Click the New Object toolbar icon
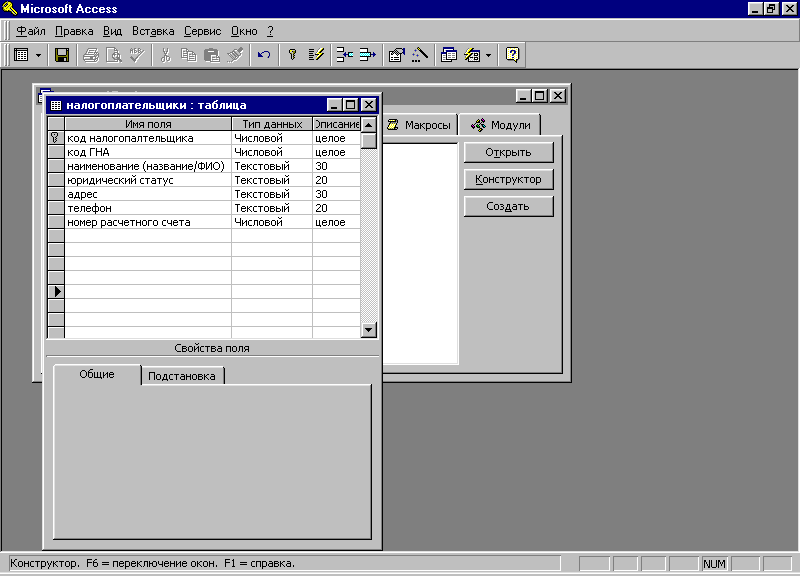This screenshot has height=576, width=800. click(x=472, y=55)
